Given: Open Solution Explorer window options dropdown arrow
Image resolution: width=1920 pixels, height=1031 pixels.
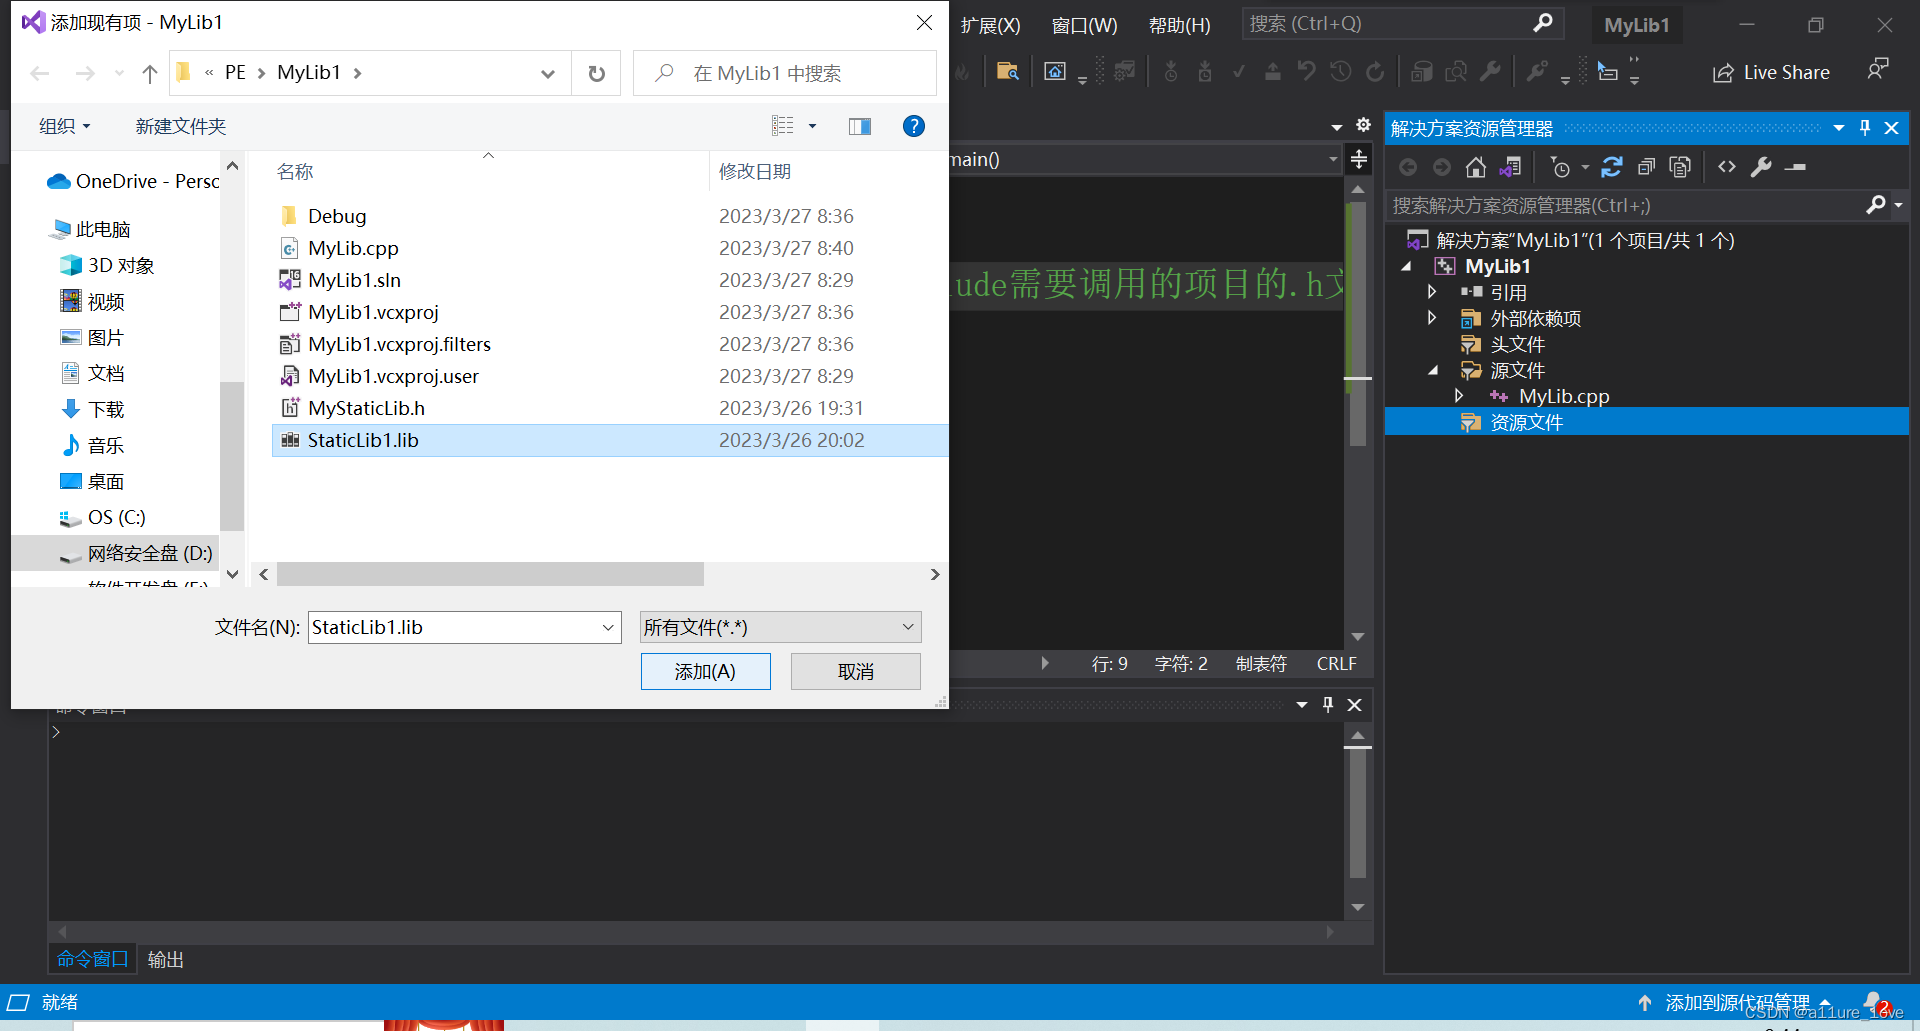Looking at the screenshot, I should pos(1839,128).
